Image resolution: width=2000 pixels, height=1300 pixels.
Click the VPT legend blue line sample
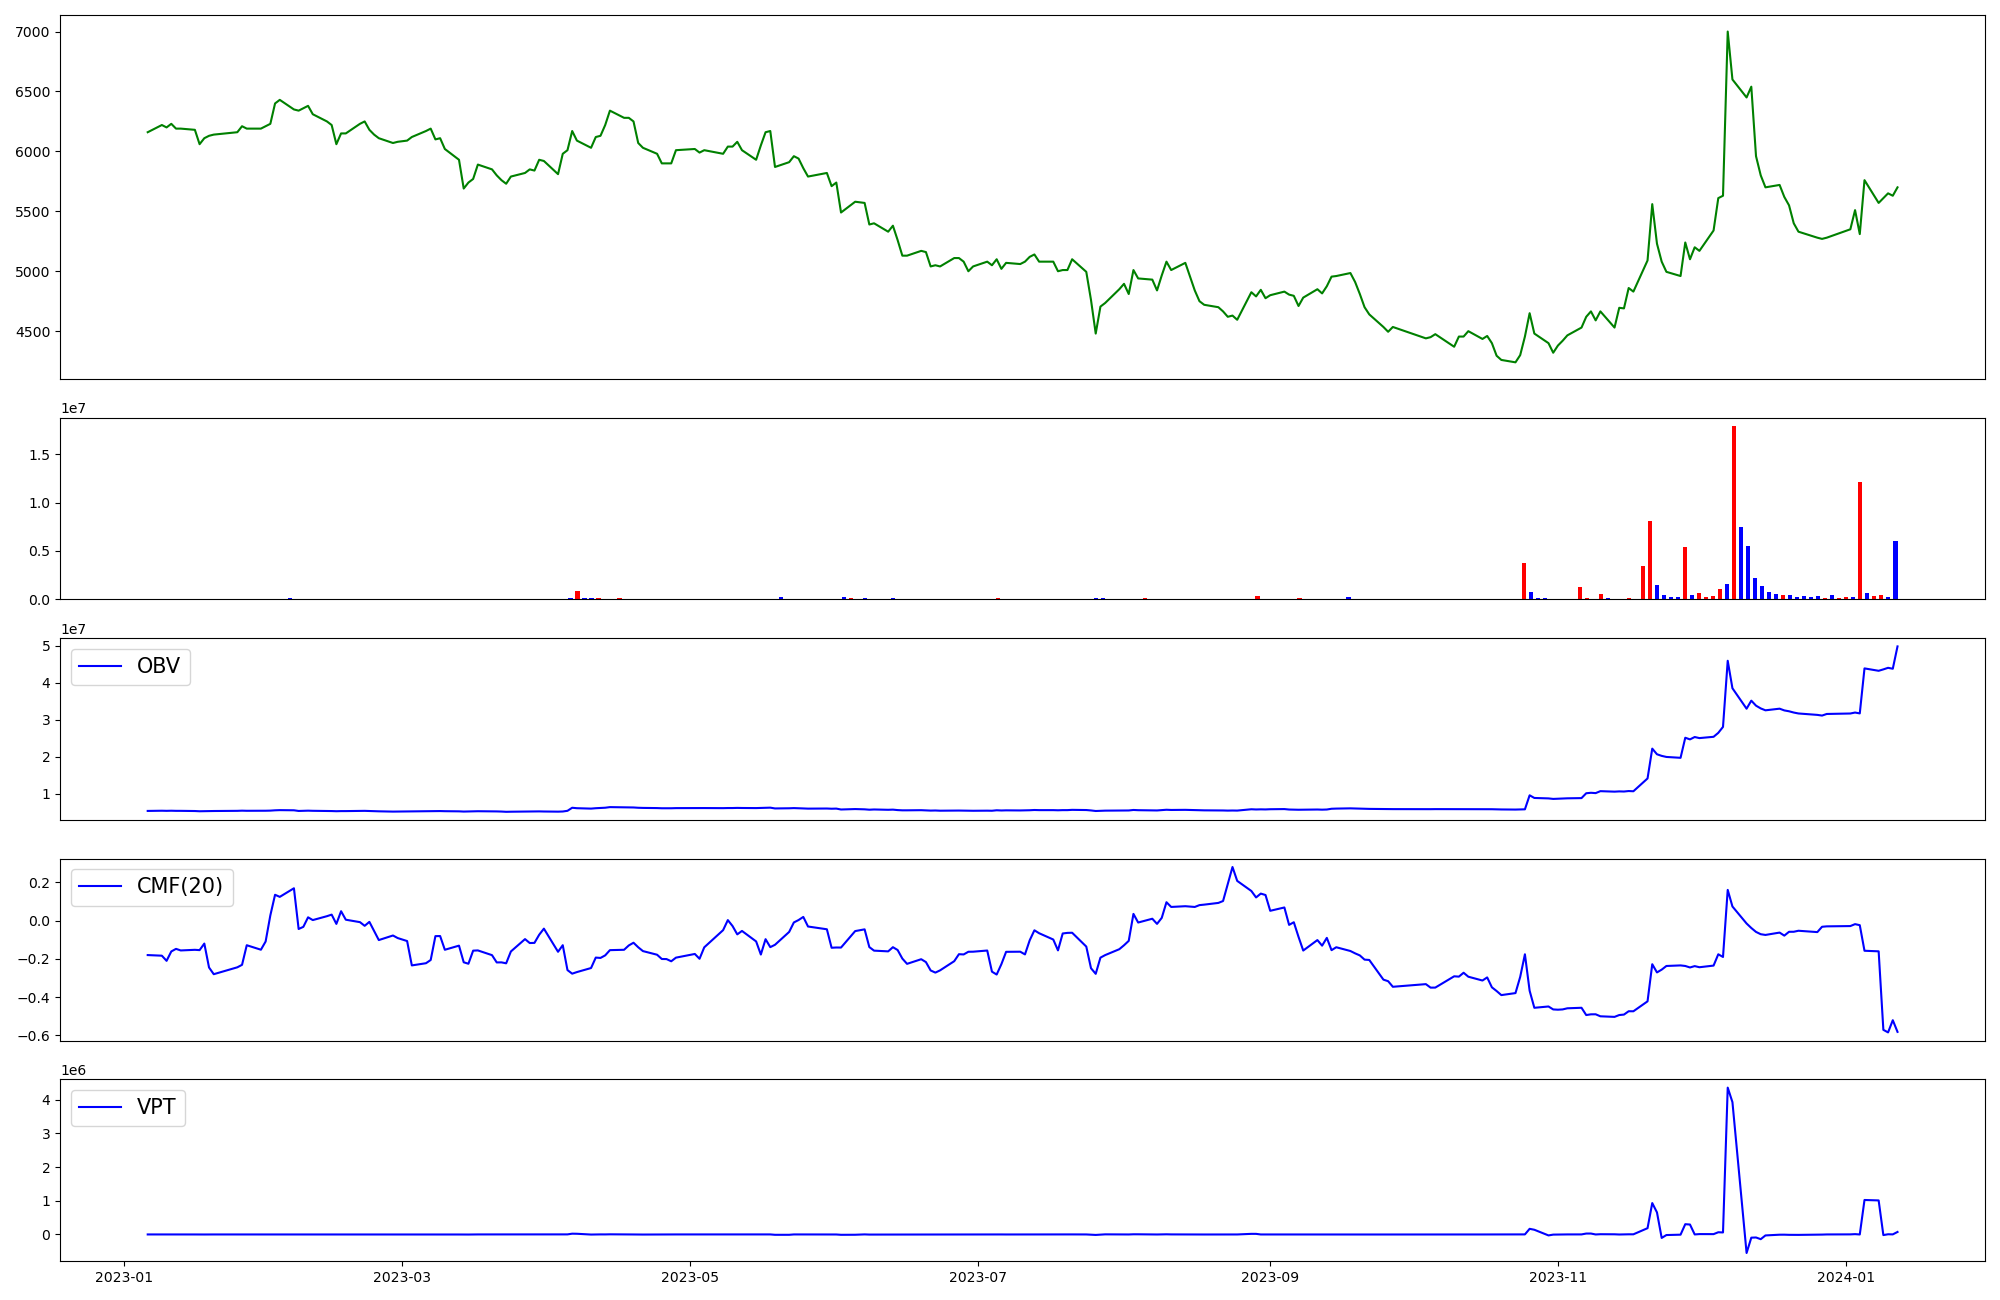pos(100,1107)
